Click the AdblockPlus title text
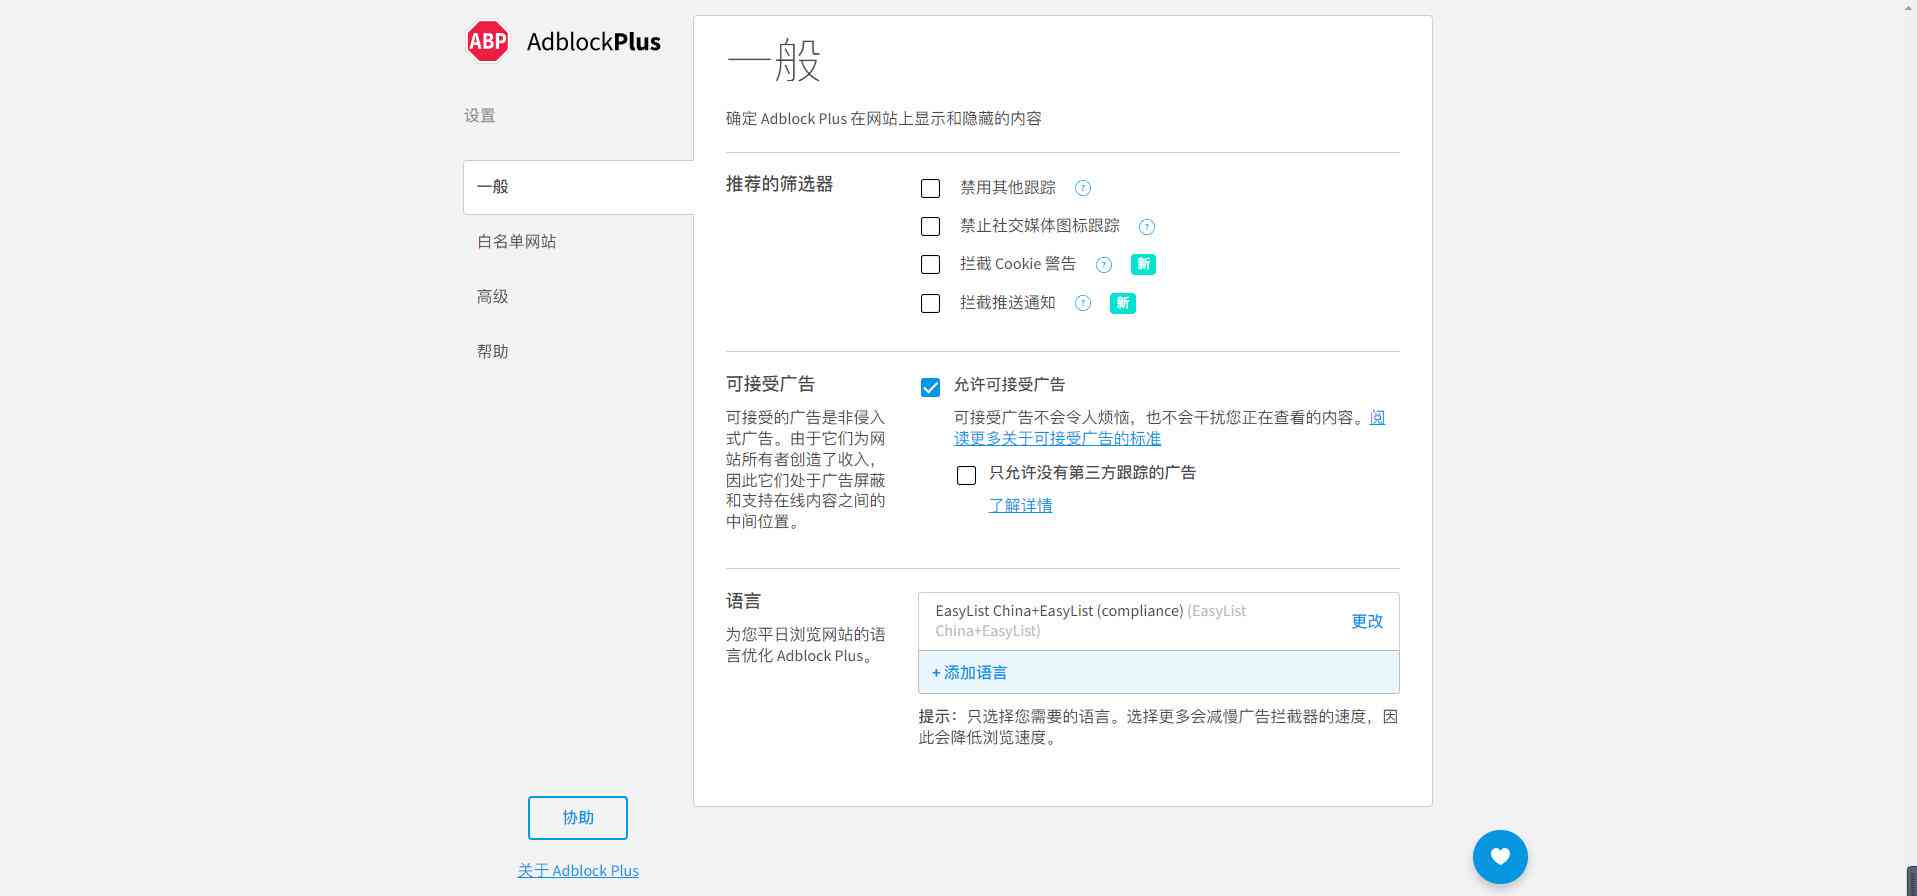The image size is (1917, 896). tap(594, 42)
